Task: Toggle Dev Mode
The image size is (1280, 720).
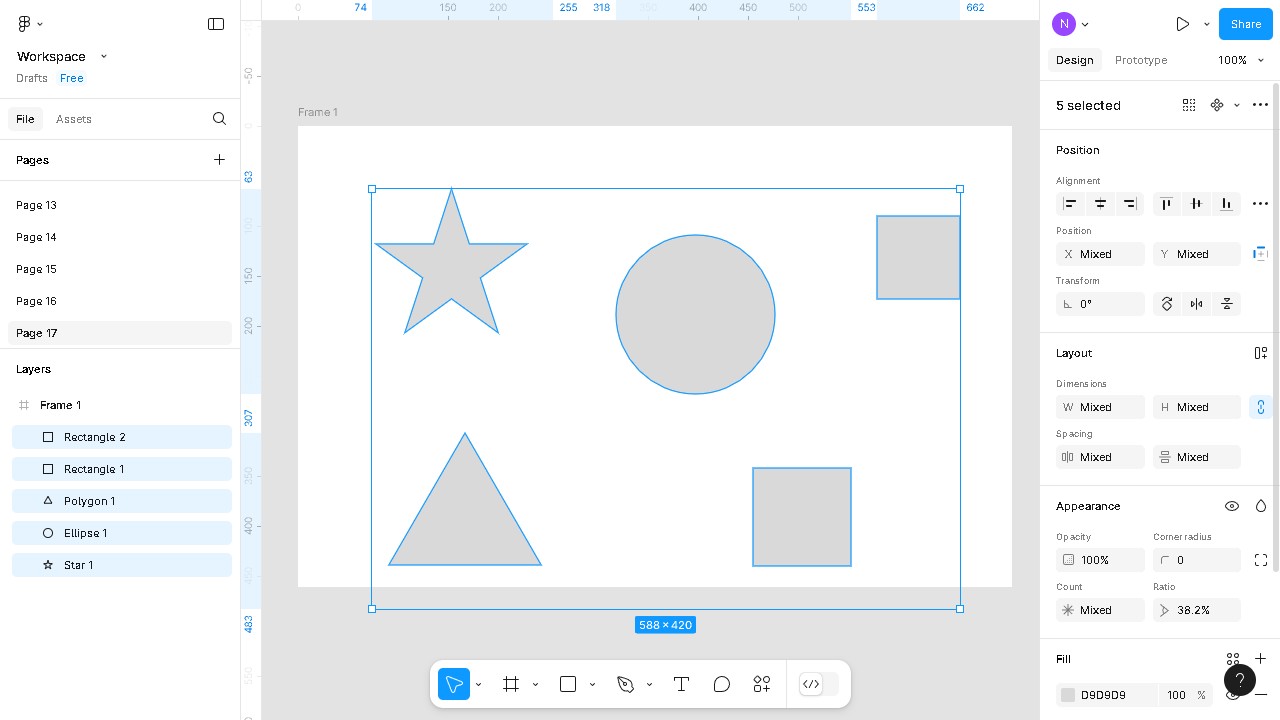Action: [811, 684]
